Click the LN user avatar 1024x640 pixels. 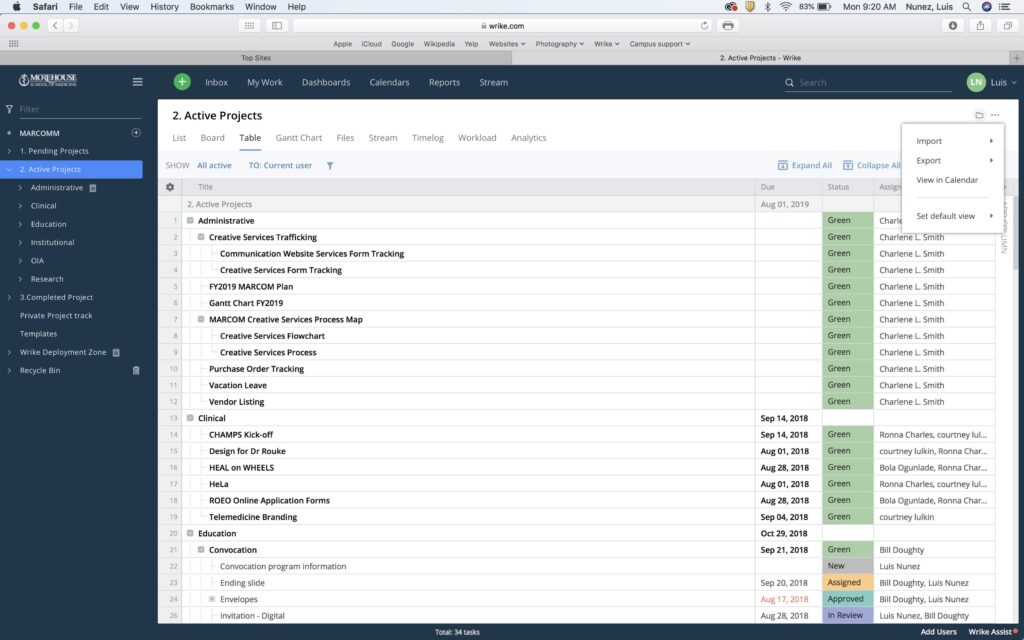pyautogui.click(x=976, y=82)
